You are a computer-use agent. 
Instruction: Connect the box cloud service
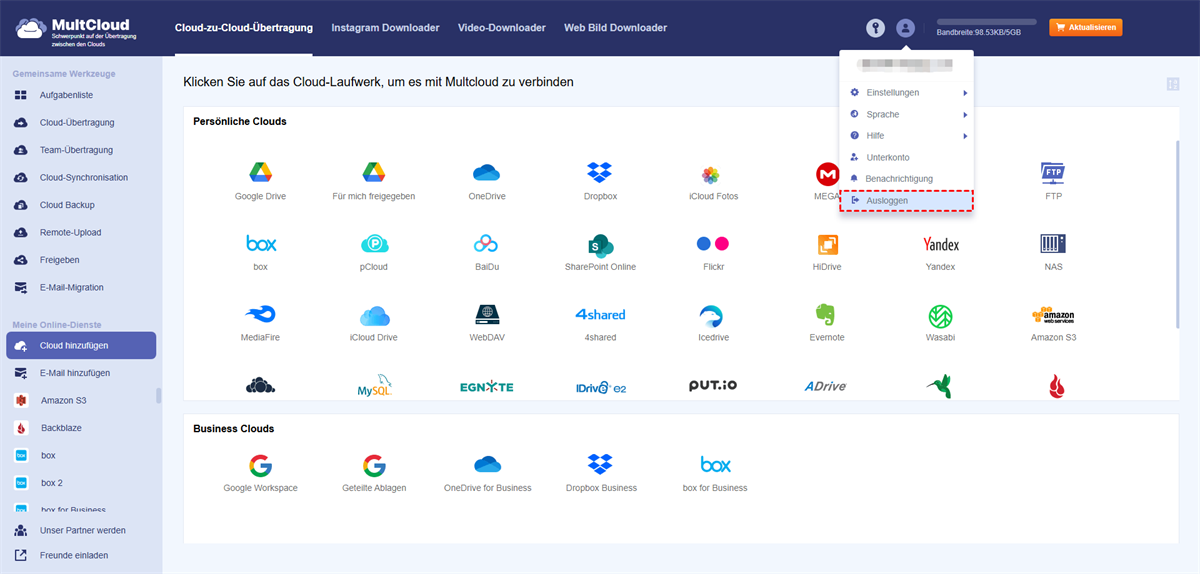point(261,243)
